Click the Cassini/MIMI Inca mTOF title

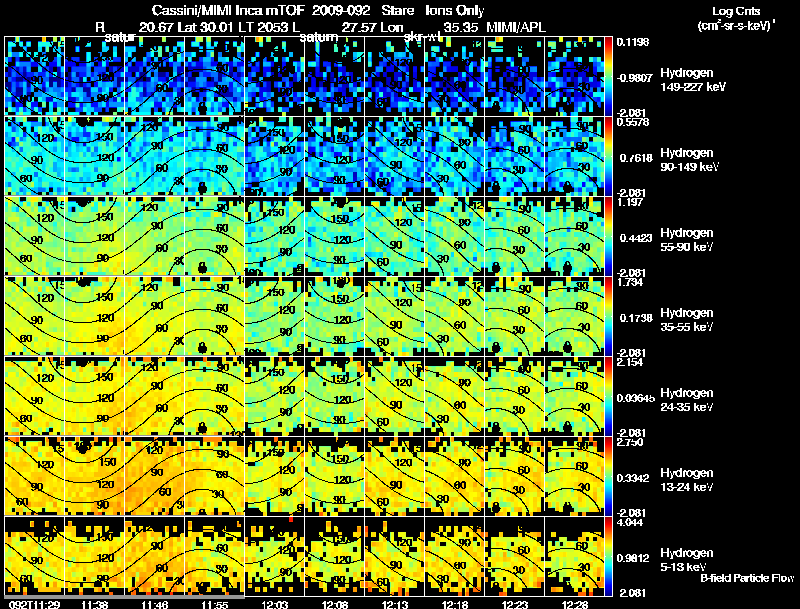tap(228, 10)
